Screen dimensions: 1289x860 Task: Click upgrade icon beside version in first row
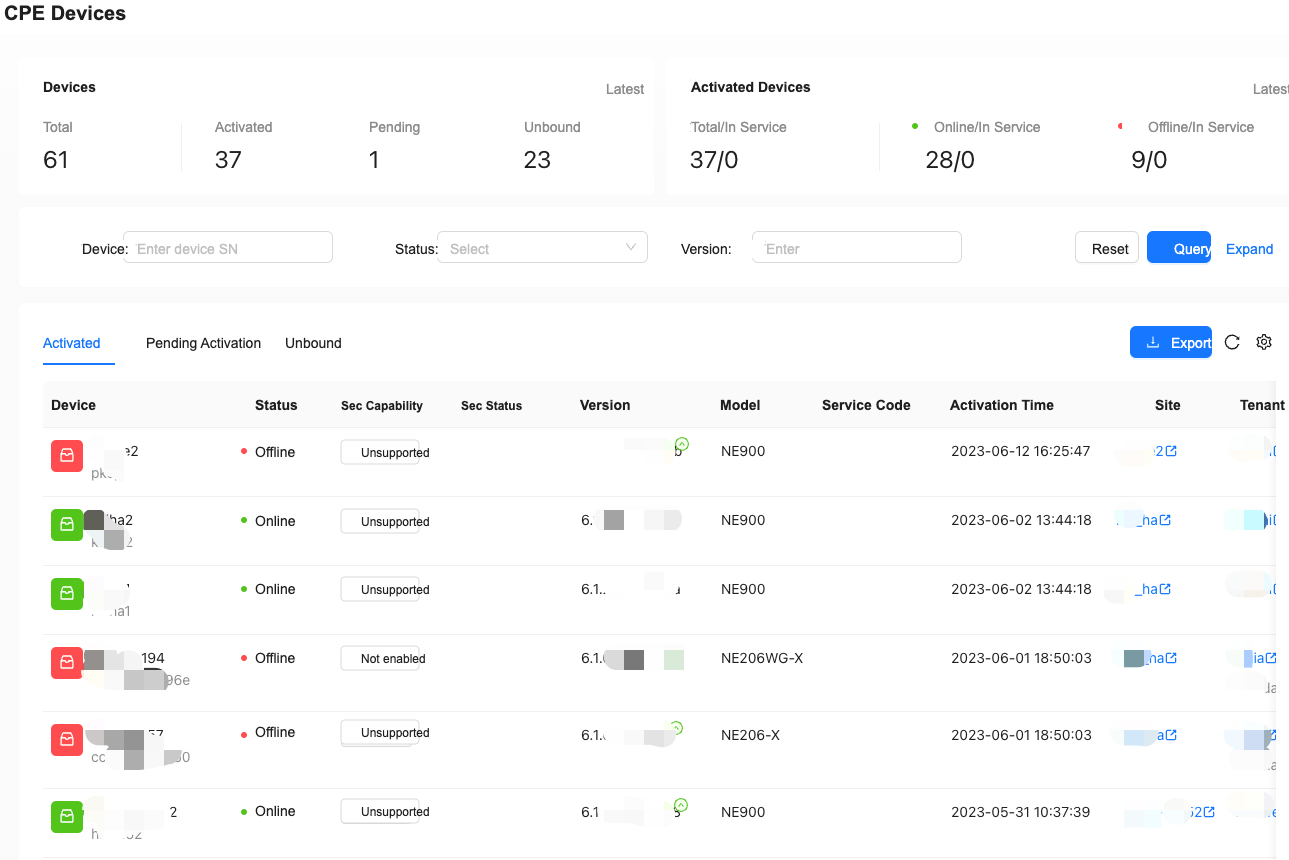(x=682, y=443)
